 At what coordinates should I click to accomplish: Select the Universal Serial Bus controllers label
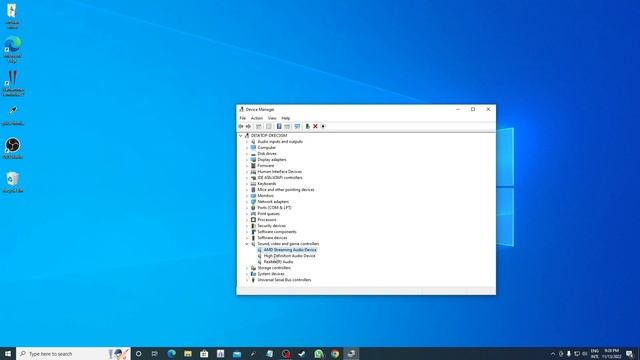click(x=284, y=280)
